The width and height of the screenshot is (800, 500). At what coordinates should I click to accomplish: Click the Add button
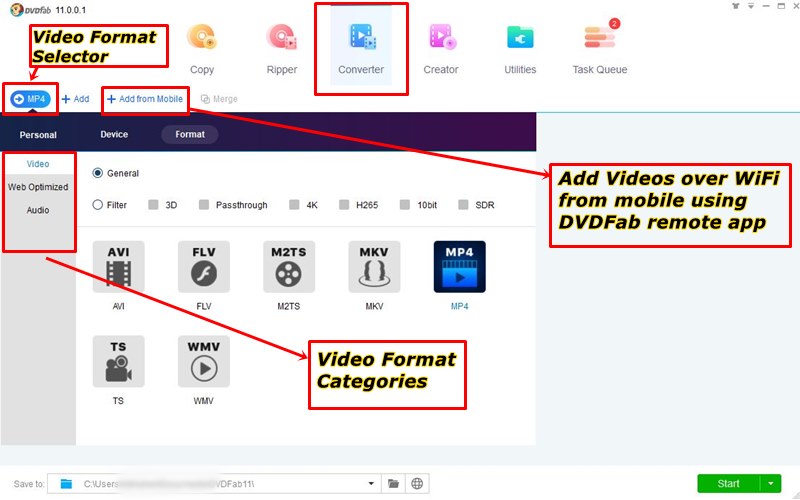[x=76, y=99]
